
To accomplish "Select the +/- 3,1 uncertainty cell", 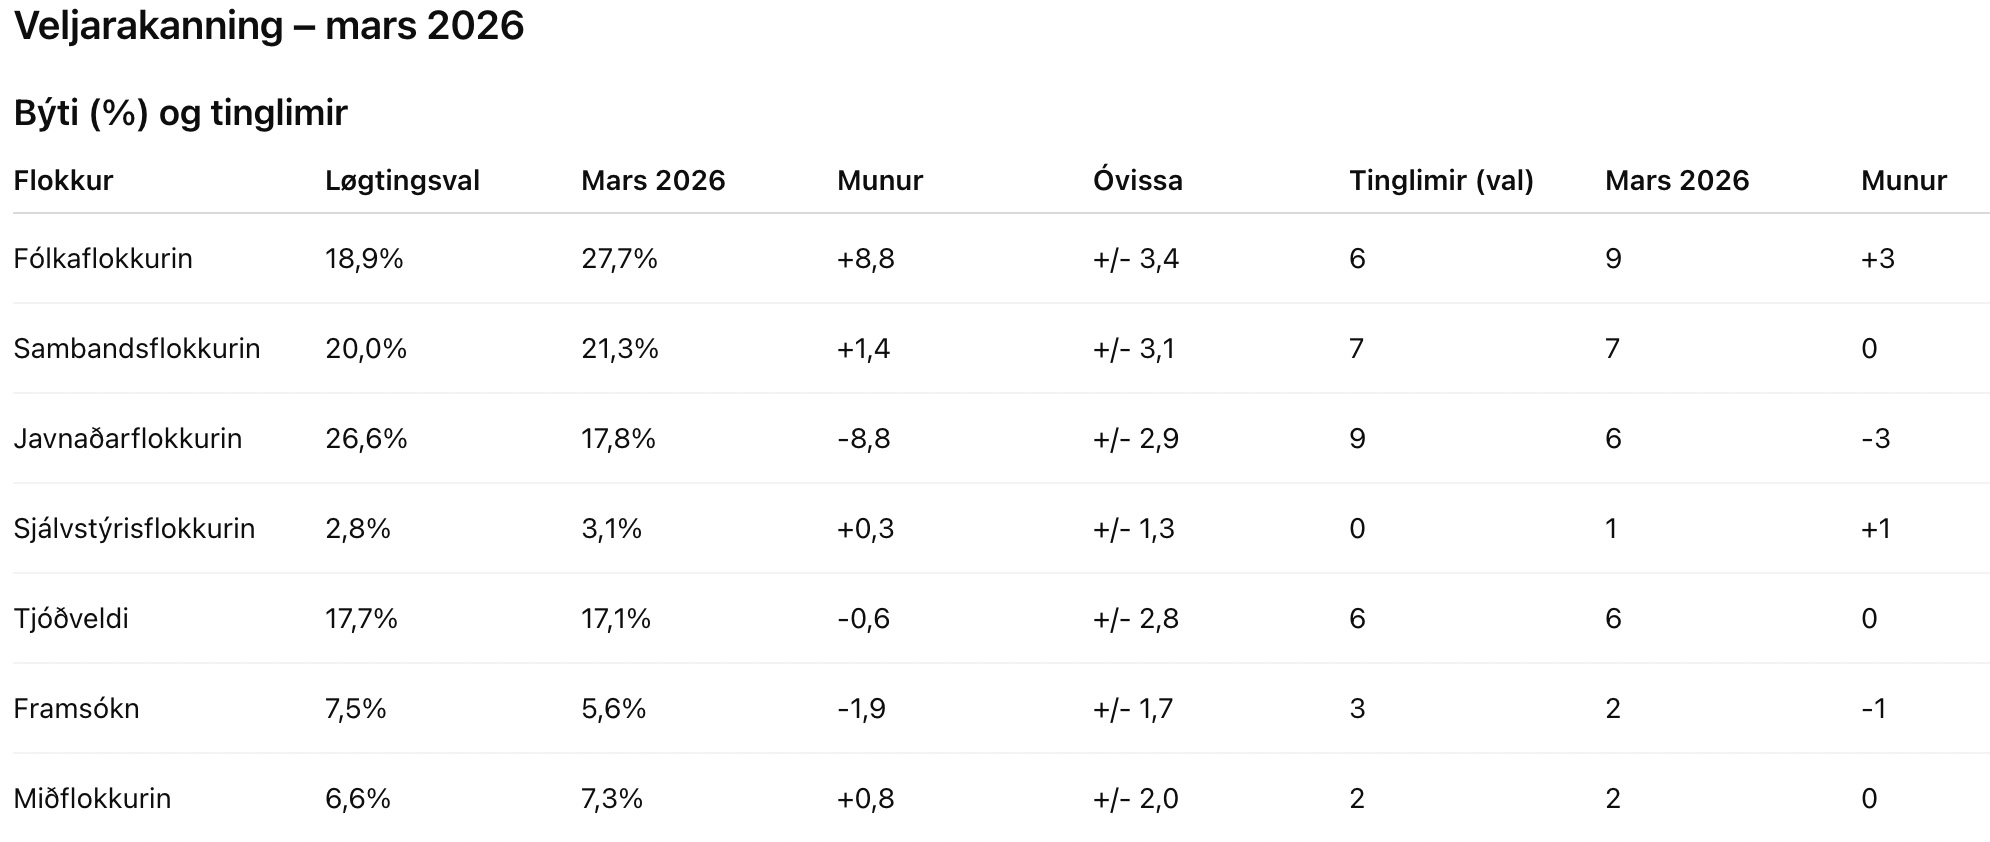I will [1134, 349].
